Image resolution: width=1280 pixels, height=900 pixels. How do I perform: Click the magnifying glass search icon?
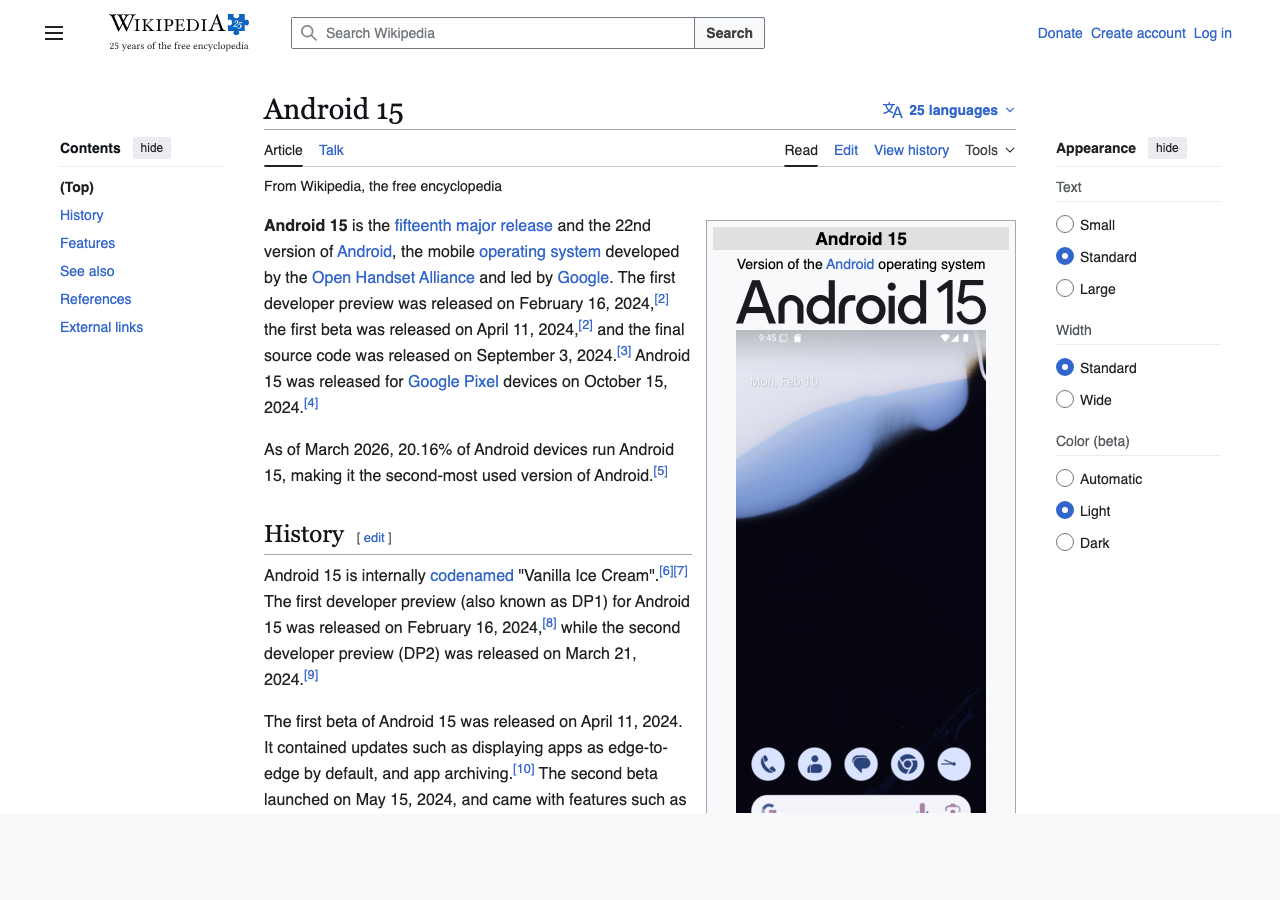[x=310, y=33]
